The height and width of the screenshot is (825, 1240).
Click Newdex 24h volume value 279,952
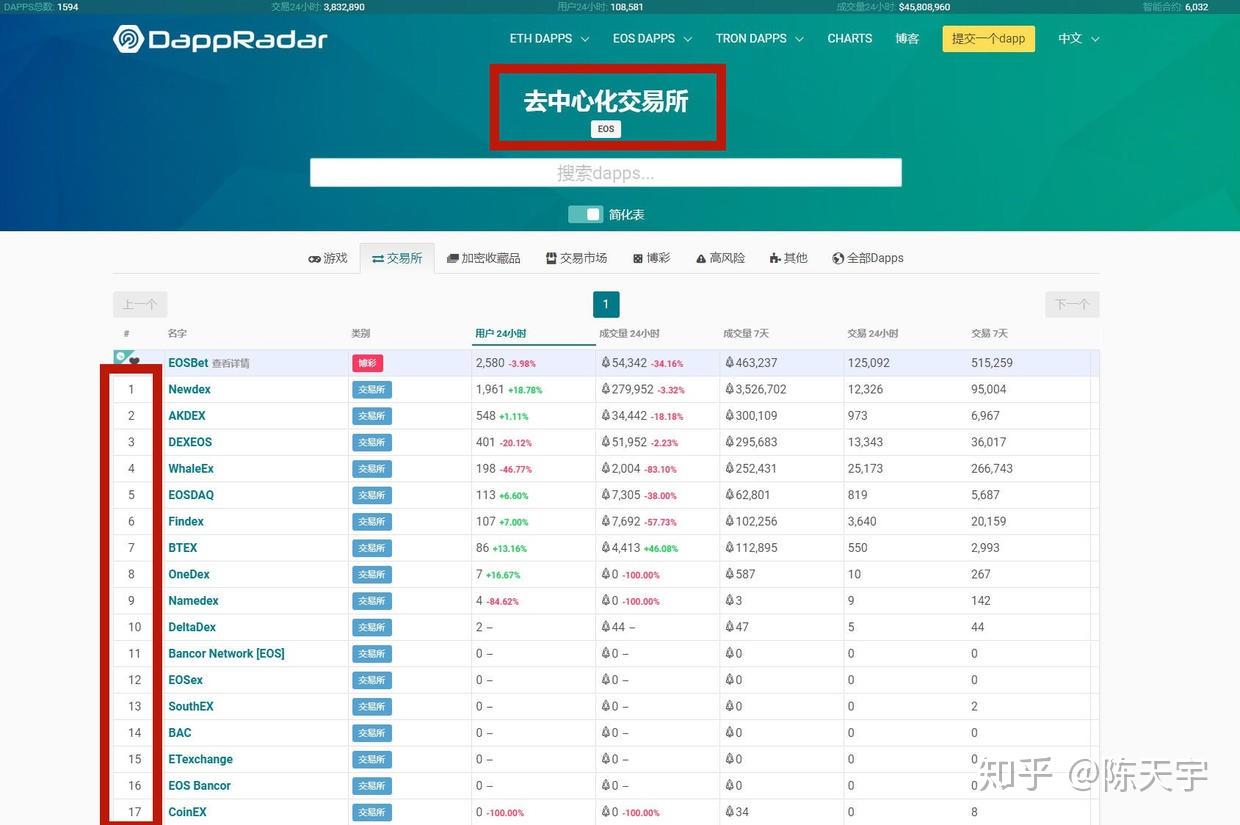(x=632, y=389)
